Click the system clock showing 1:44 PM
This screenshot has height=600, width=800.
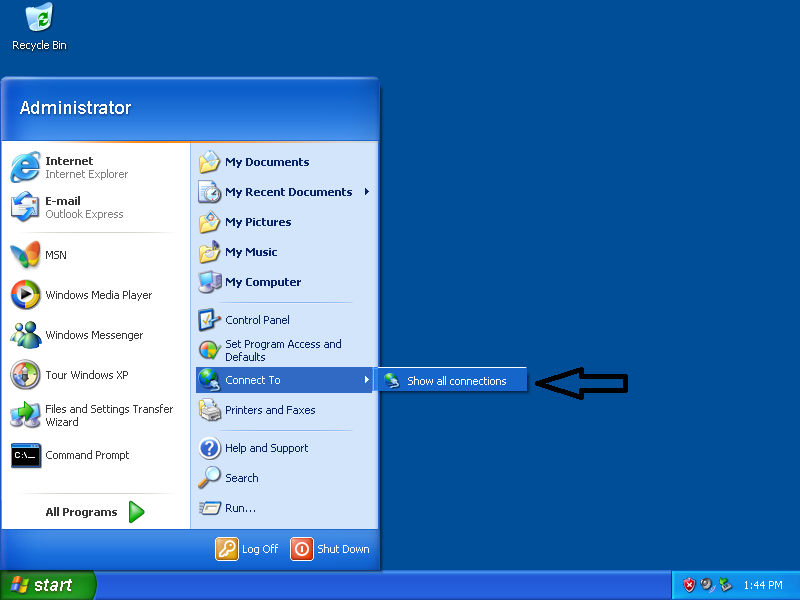click(x=763, y=585)
